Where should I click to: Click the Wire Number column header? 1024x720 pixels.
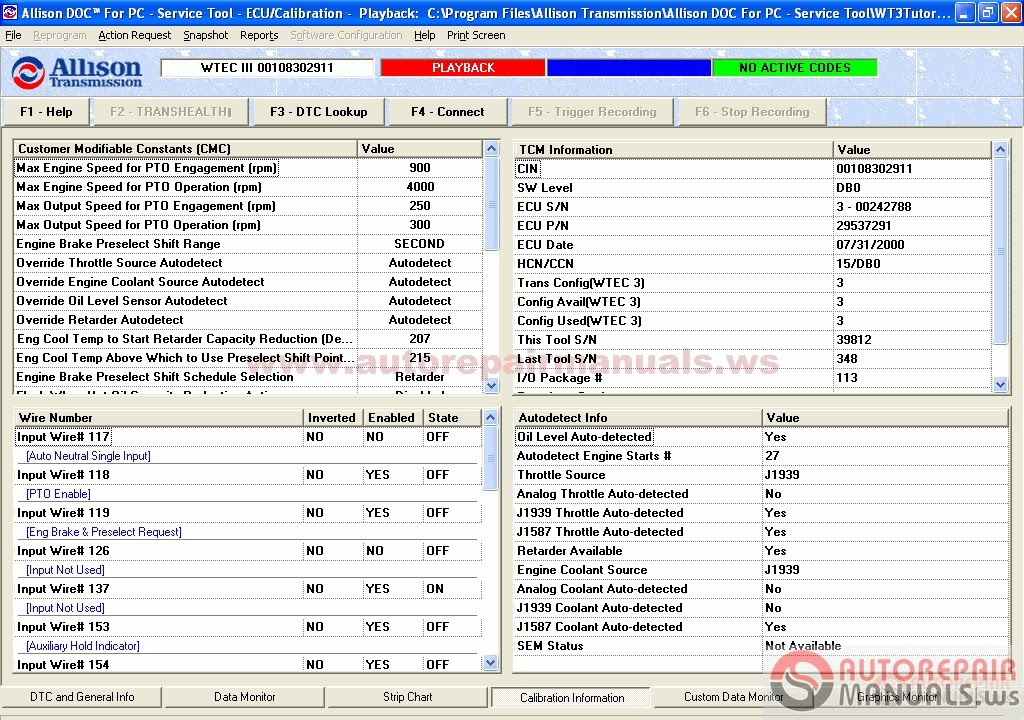coord(159,417)
